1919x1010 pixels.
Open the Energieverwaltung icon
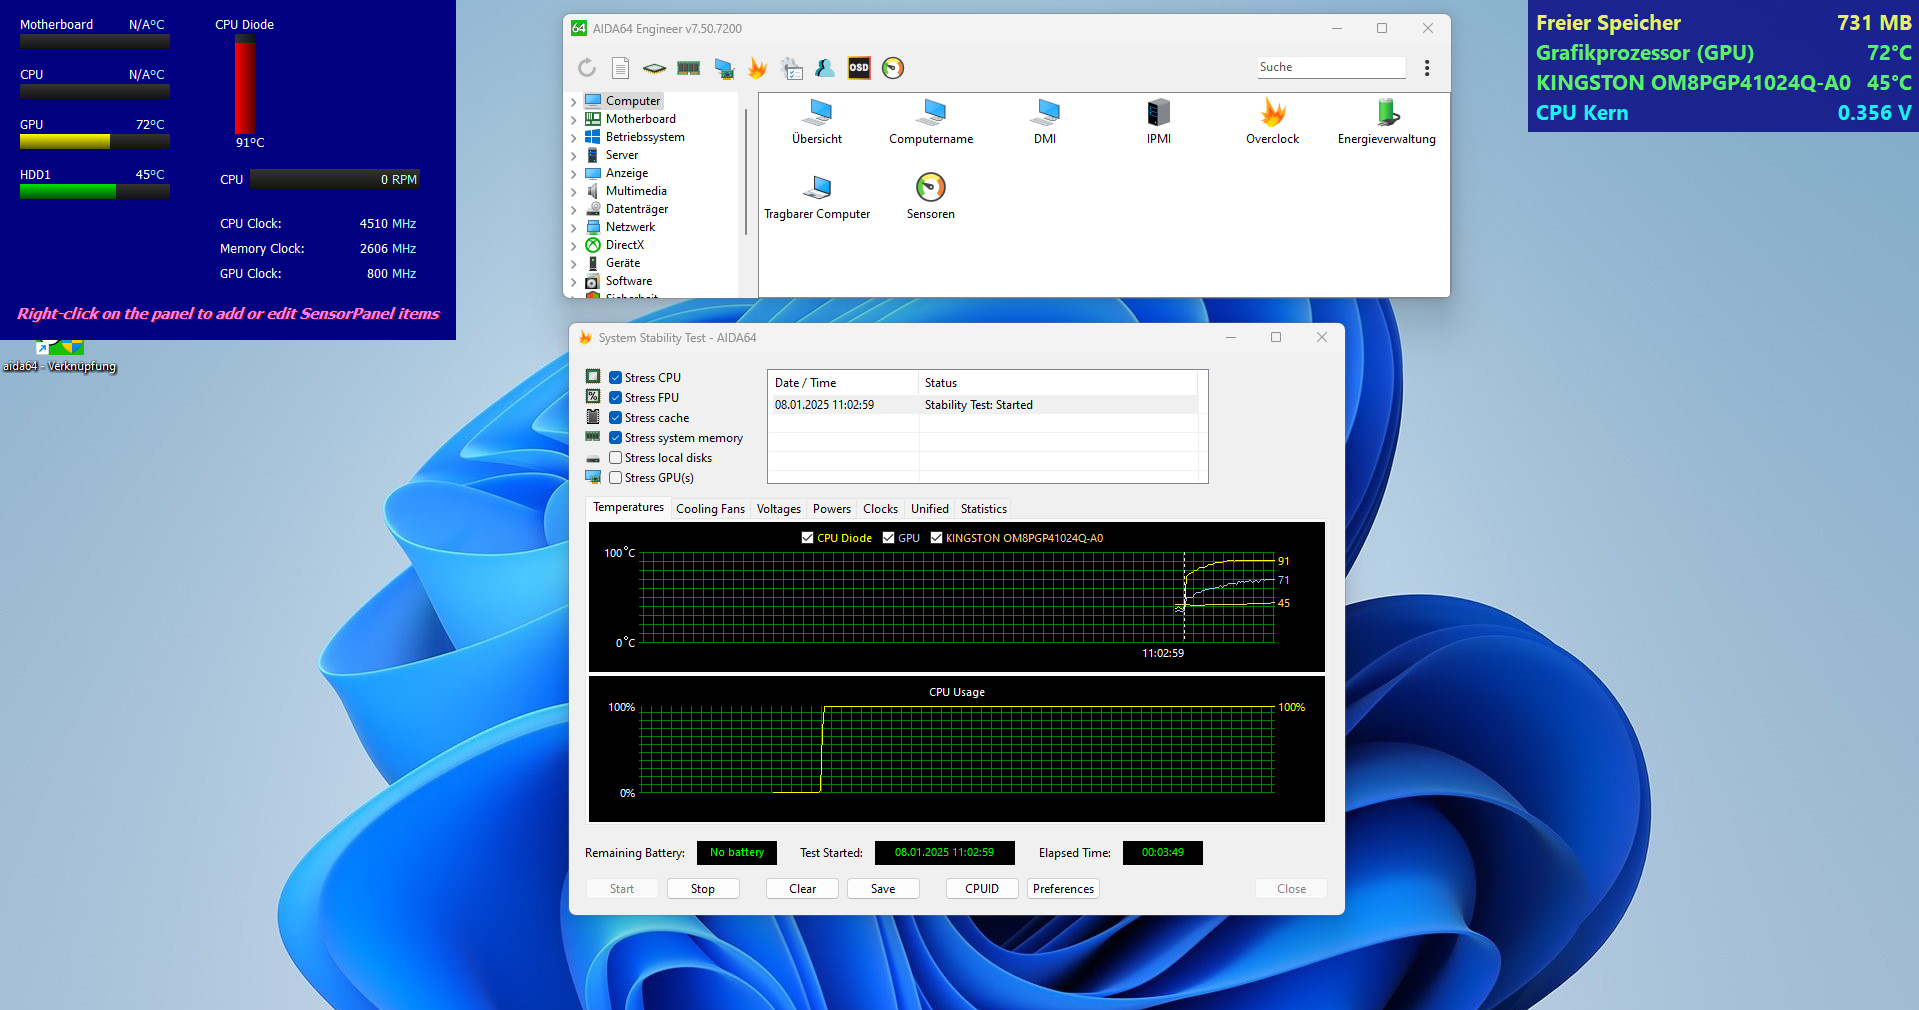click(1387, 121)
